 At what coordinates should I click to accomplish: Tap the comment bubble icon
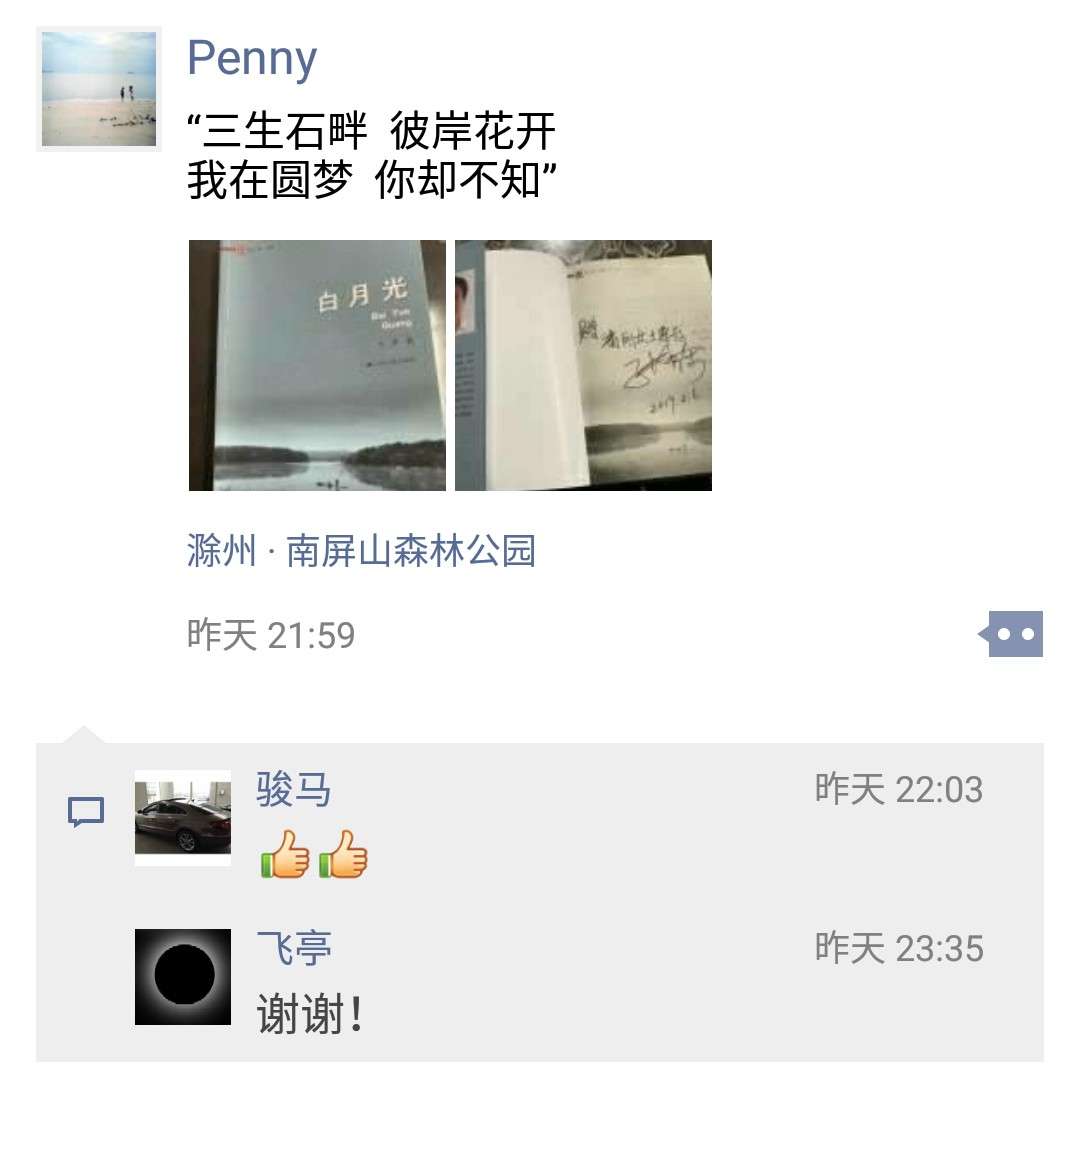point(86,812)
